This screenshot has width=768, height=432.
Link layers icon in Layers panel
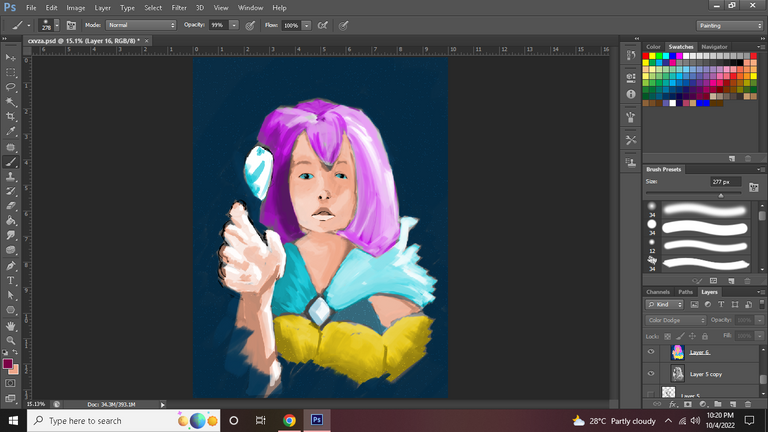point(657,404)
